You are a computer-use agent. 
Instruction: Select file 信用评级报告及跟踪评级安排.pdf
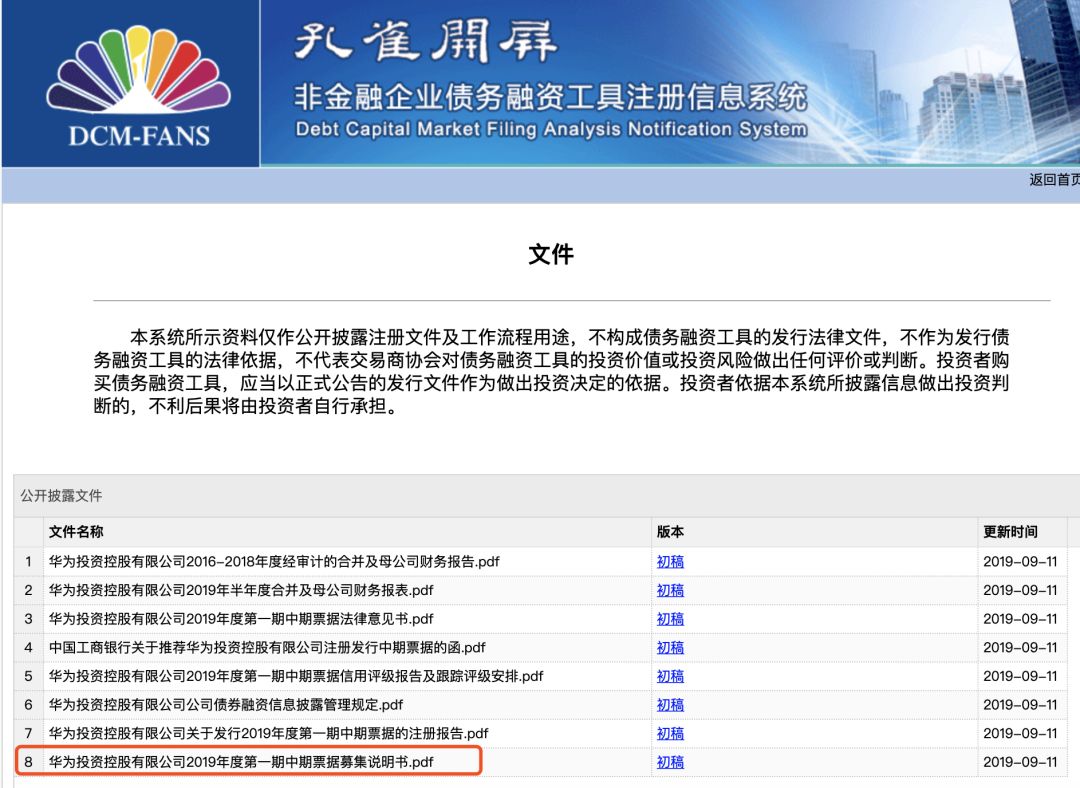point(296,676)
